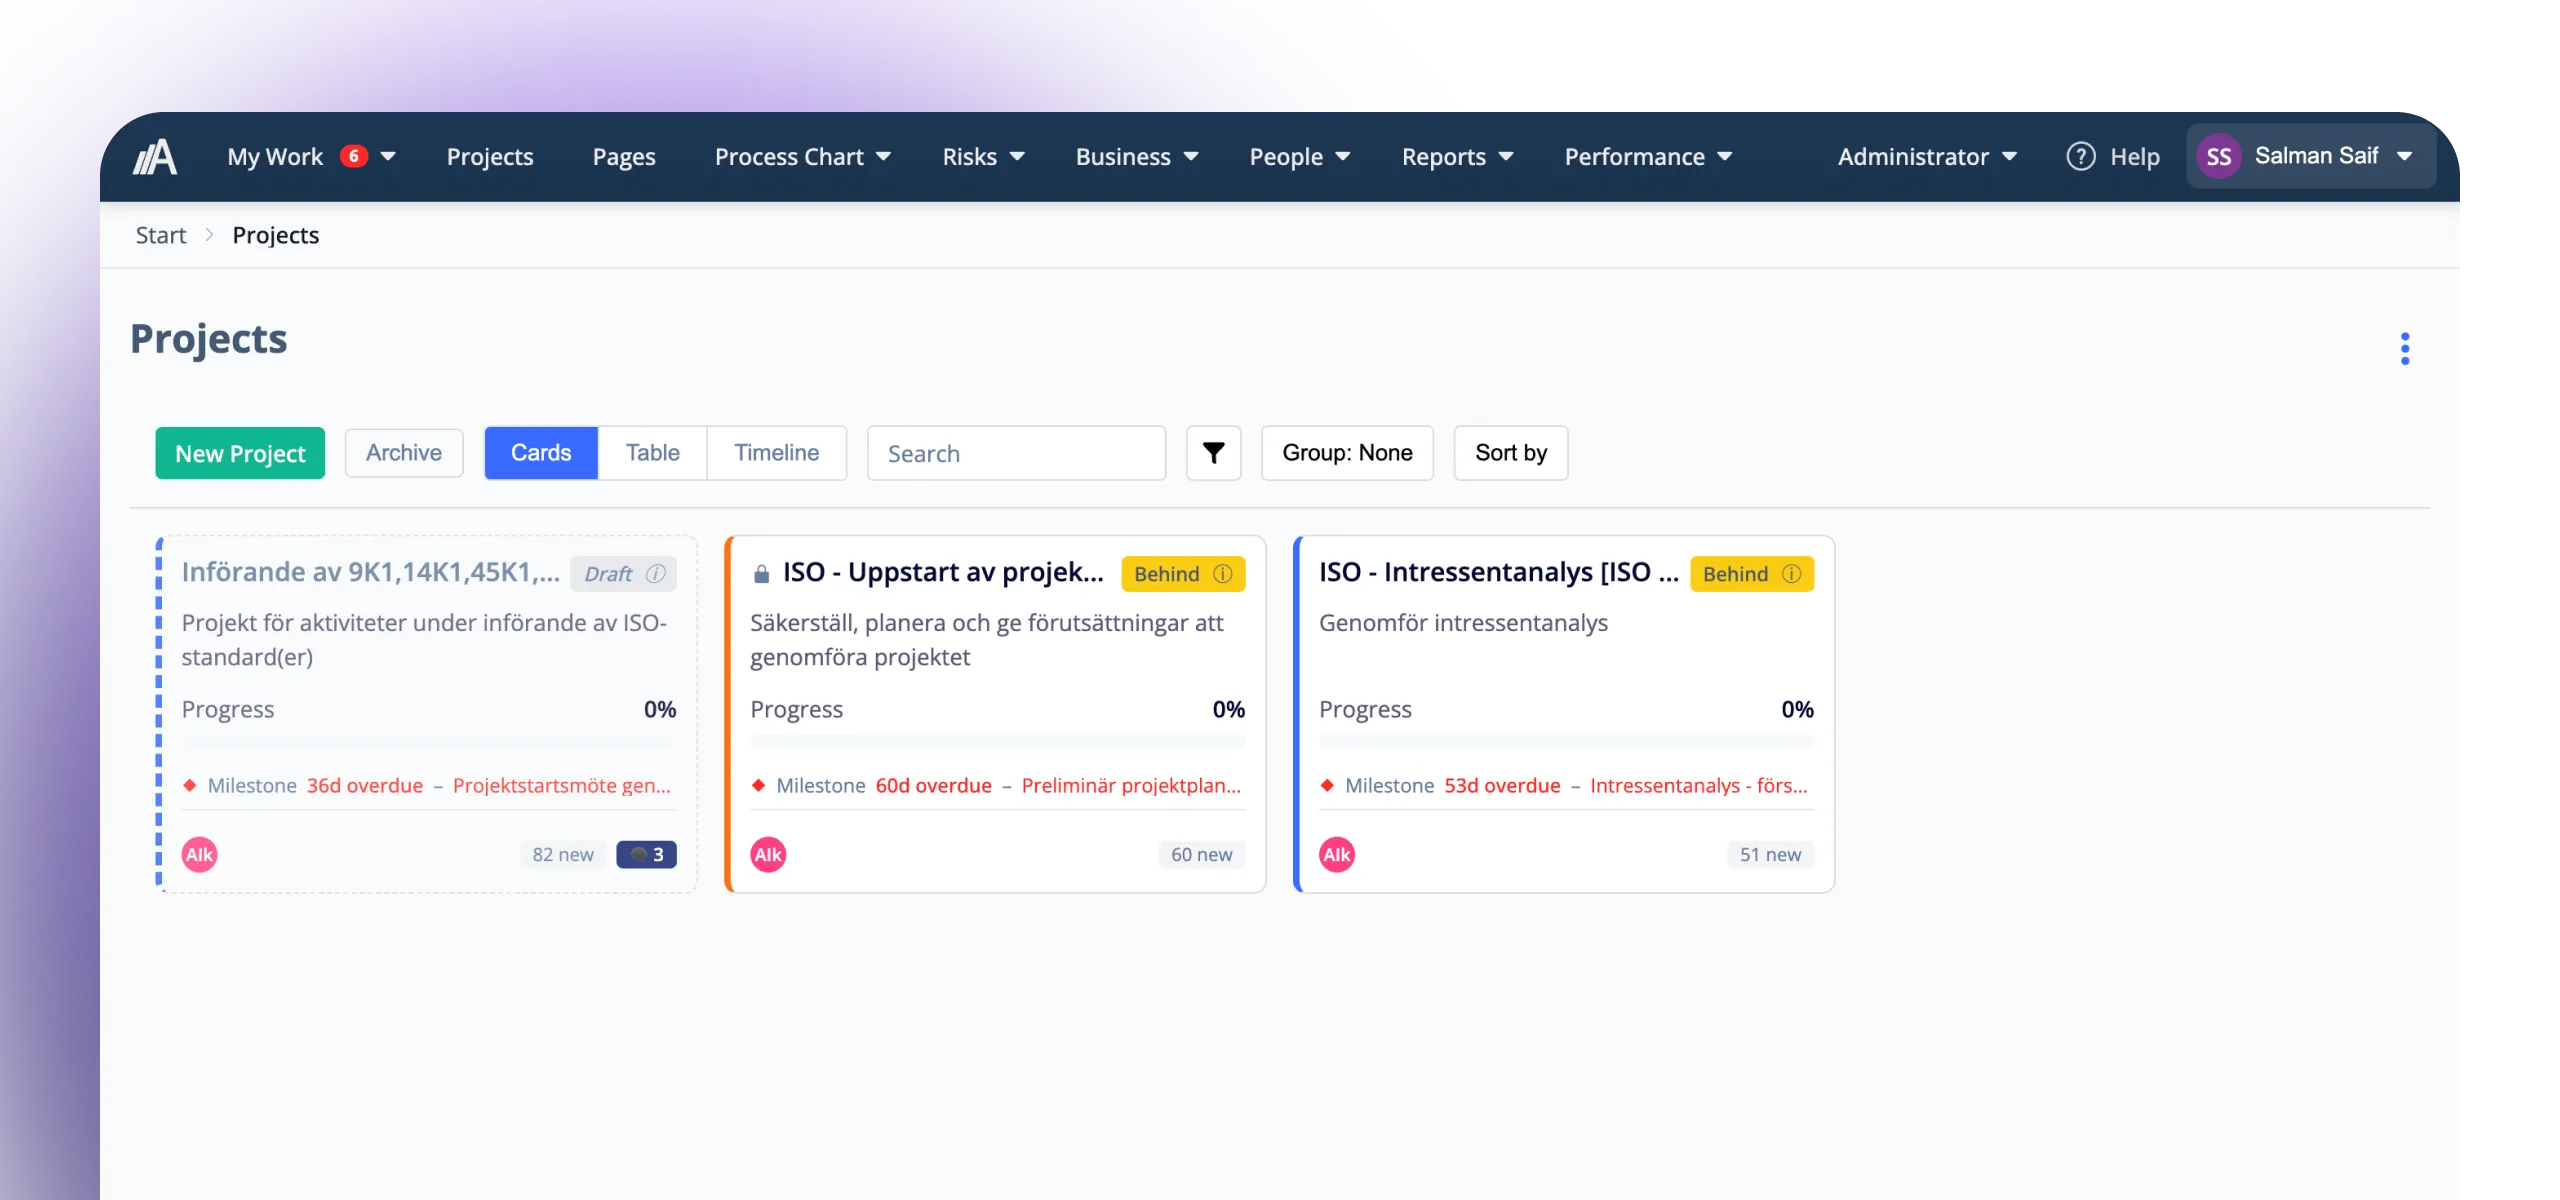Click the Intressentanalys - förs... milestone text
Screen dimensions: 2560x1200
tap(1699, 785)
